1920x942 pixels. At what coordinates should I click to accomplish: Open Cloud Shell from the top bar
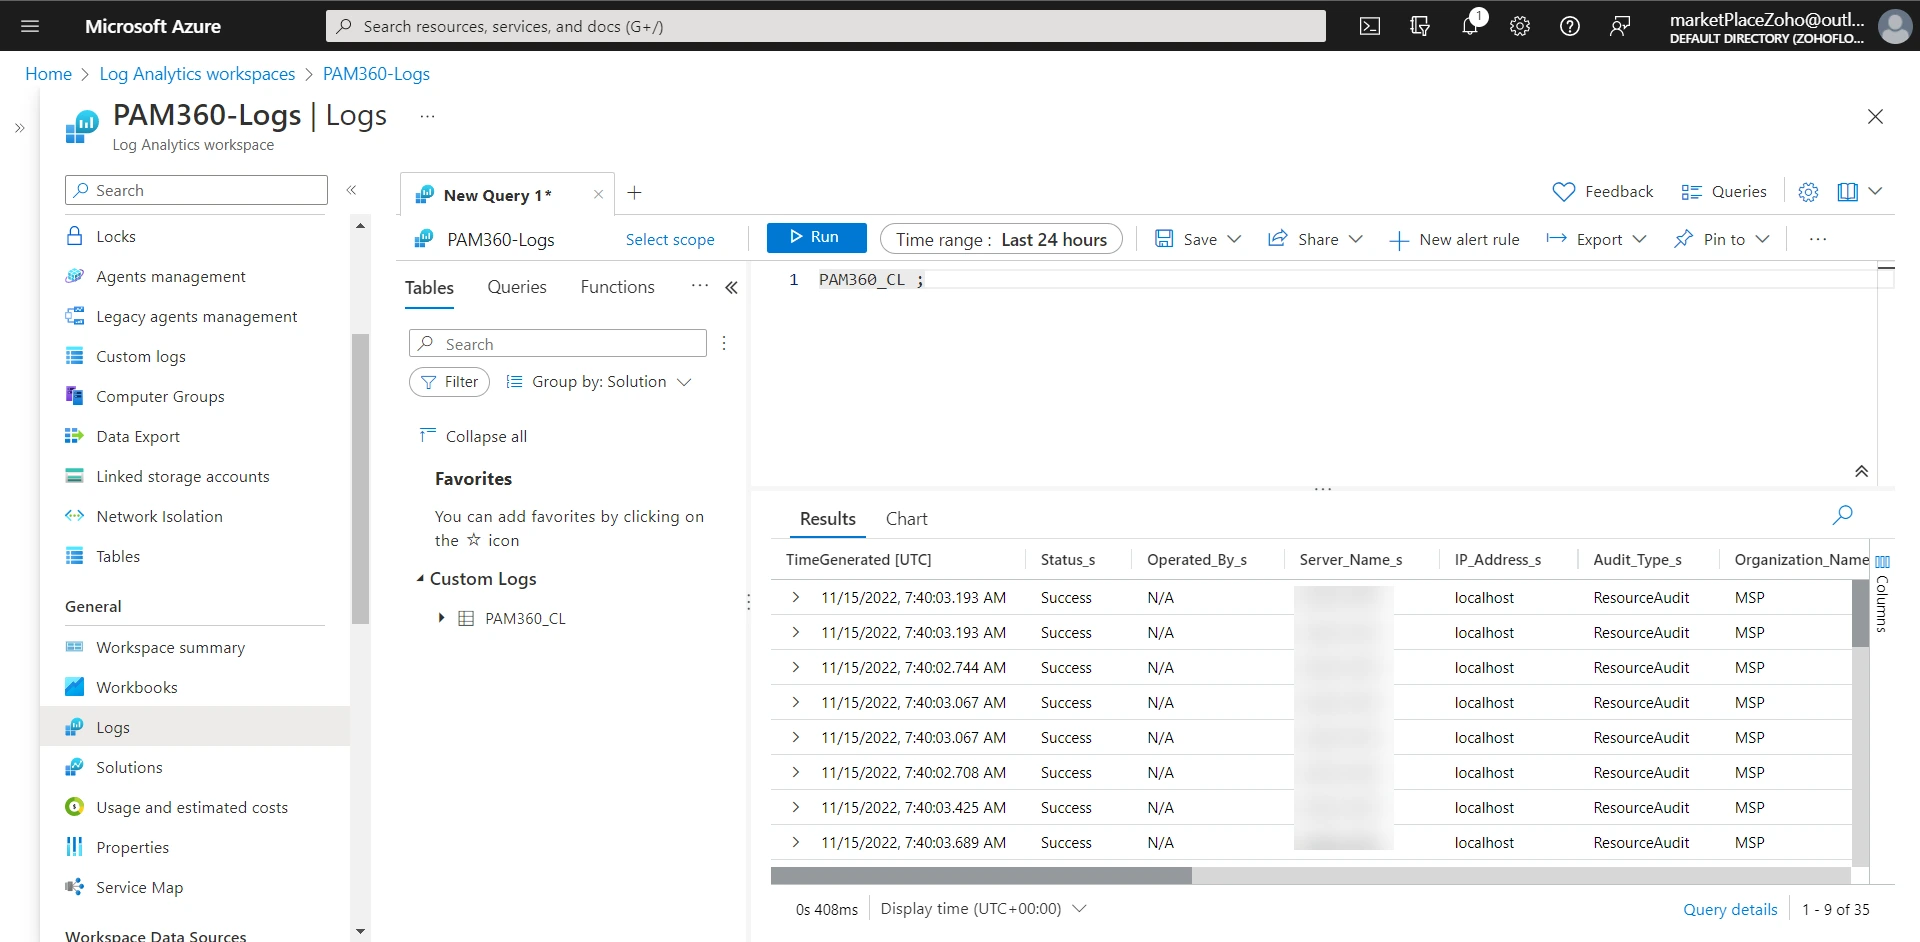point(1370,26)
